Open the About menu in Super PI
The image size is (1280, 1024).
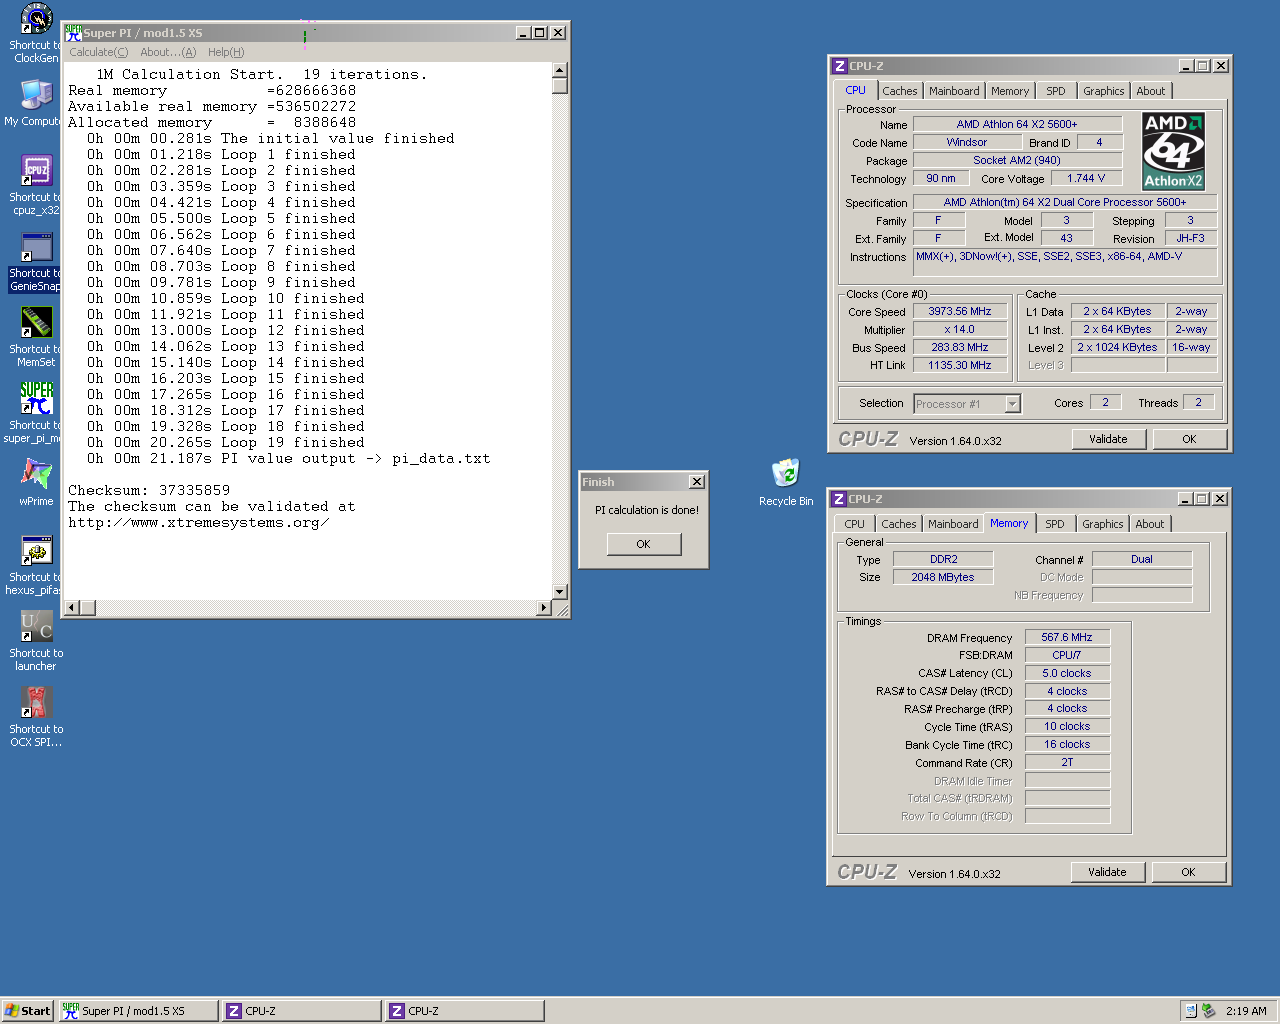[x=168, y=52]
